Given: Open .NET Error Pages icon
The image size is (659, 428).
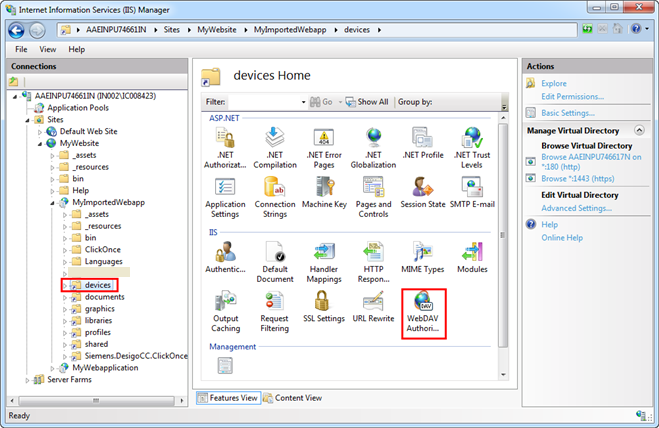Looking at the screenshot, I should (x=323, y=145).
